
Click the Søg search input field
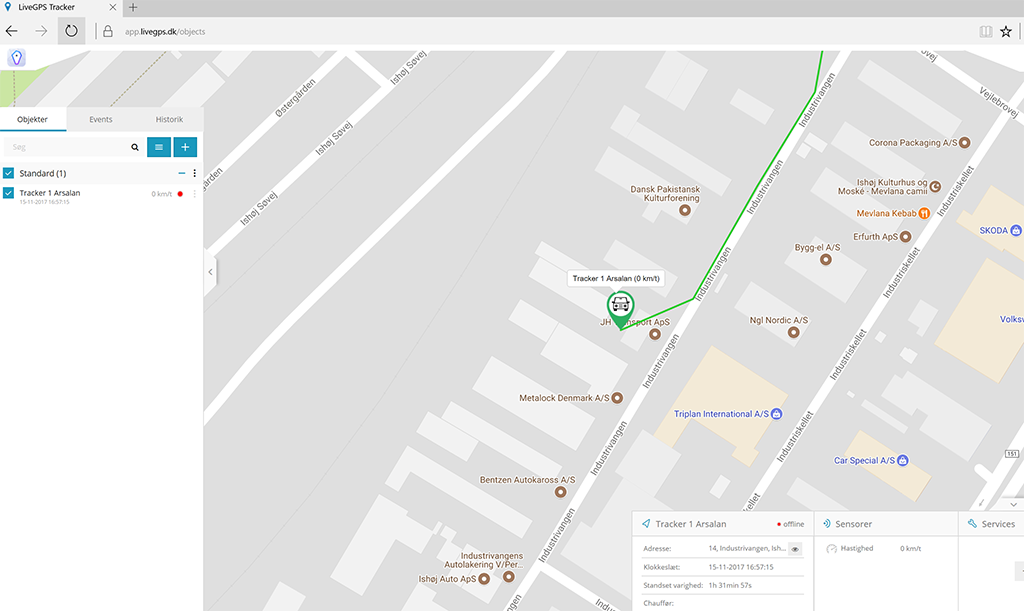point(69,147)
